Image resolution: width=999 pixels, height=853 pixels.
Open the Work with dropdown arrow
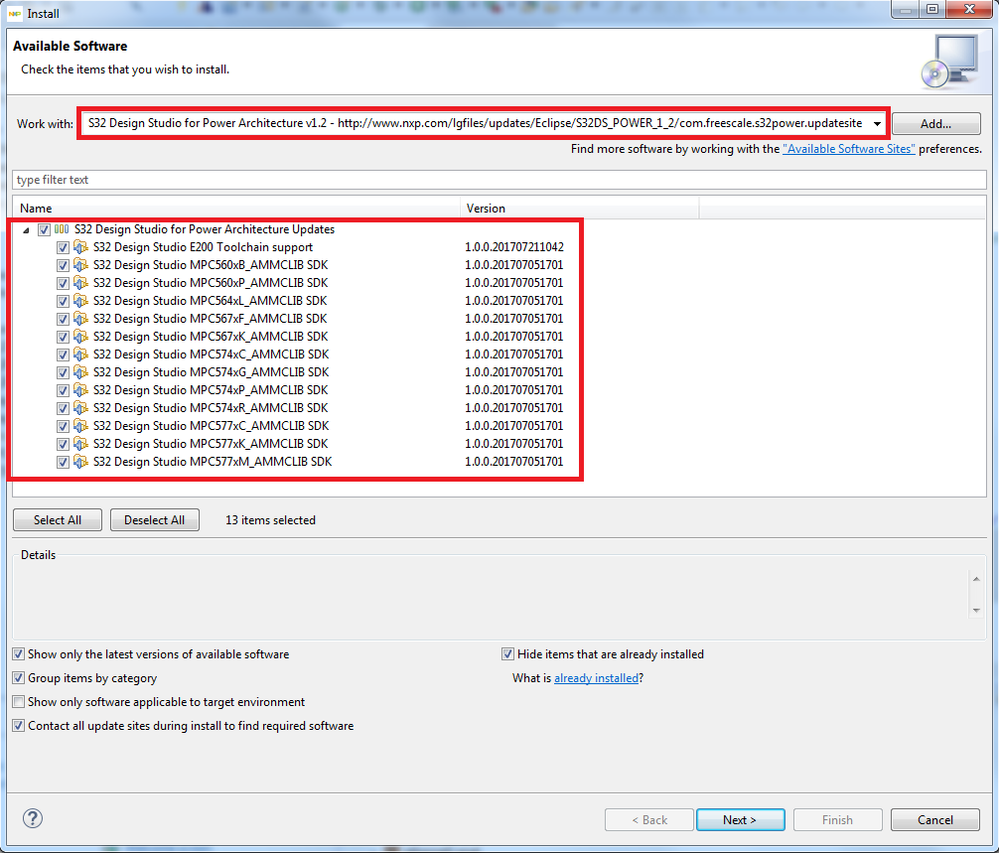point(877,124)
